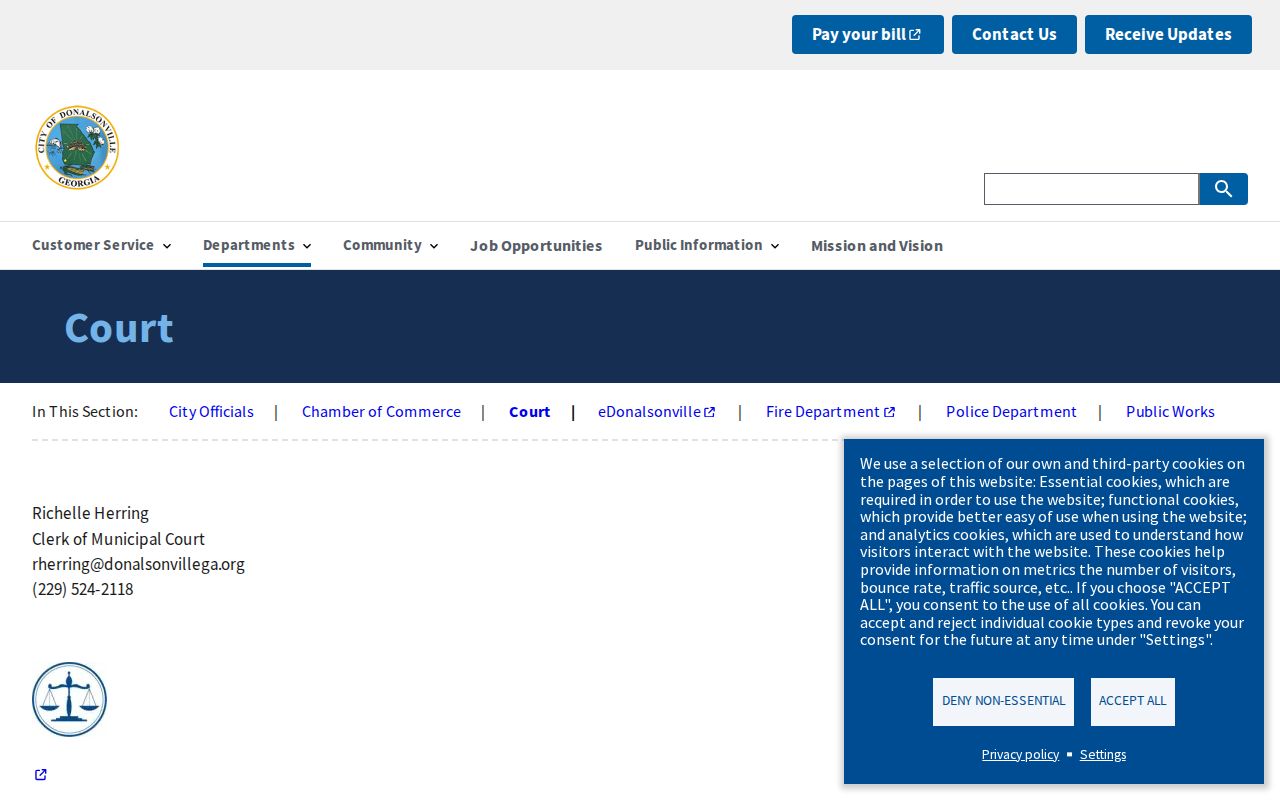Focus the site search input field
The height and width of the screenshot is (800, 1280).
tap(1091, 189)
